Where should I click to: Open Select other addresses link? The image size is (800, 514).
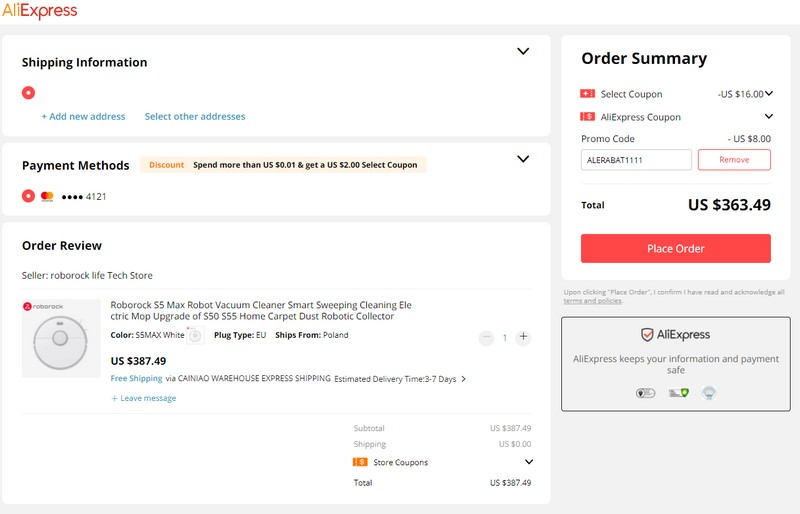195,116
